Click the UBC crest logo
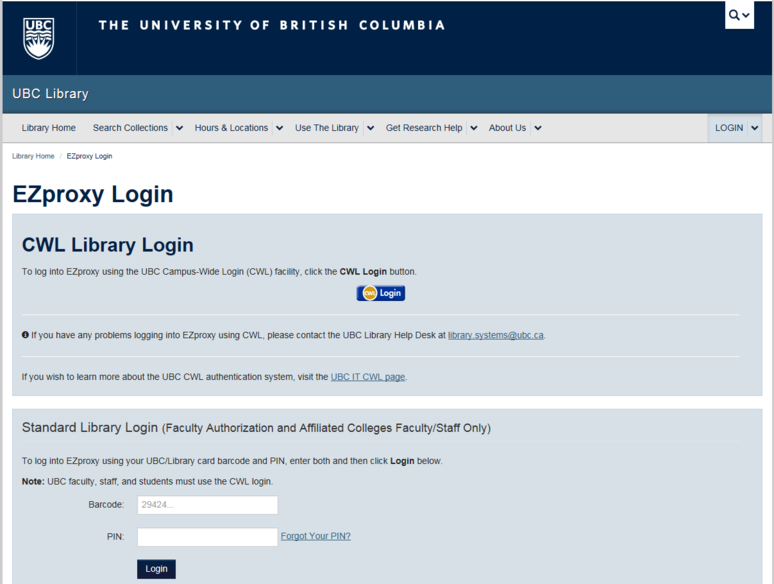This screenshot has height=584, width=774. [38, 37]
